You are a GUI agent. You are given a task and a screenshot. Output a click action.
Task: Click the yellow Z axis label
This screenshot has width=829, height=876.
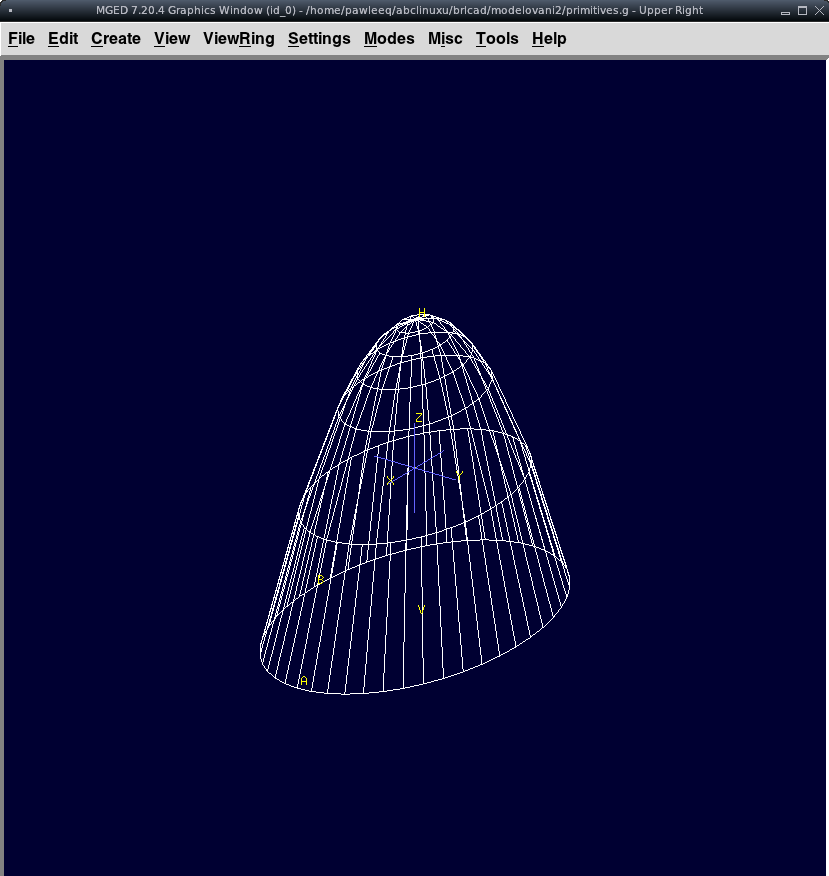pyautogui.click(x=419, y=417)
